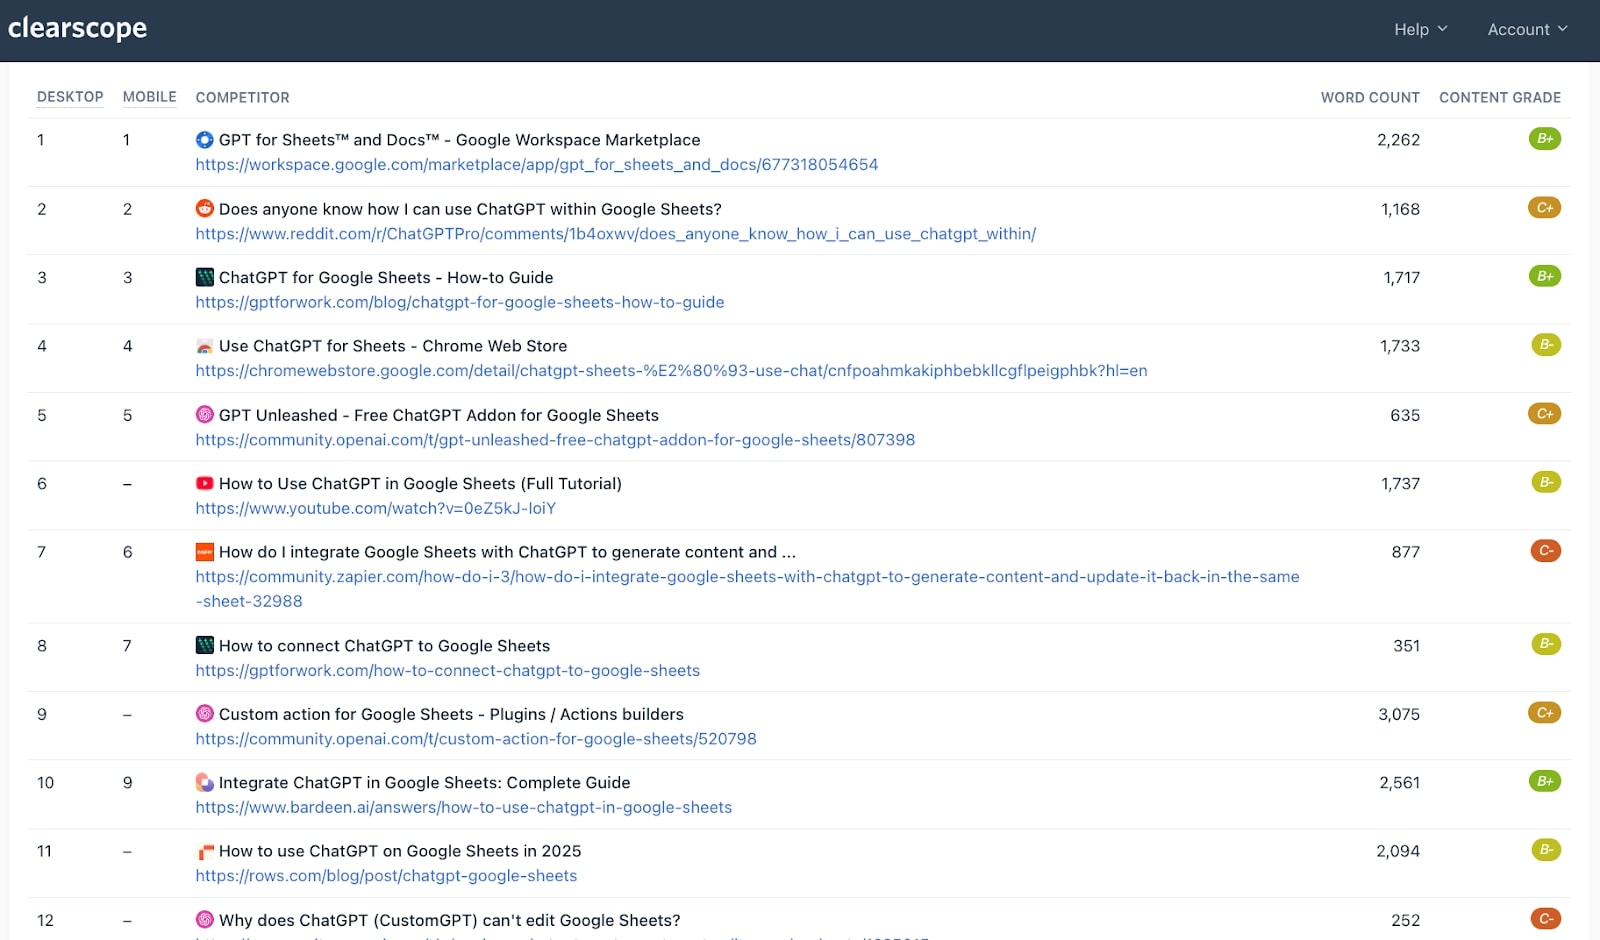
Task: Click the C+ grade badge on the Reddit row
Action: 1545,208
